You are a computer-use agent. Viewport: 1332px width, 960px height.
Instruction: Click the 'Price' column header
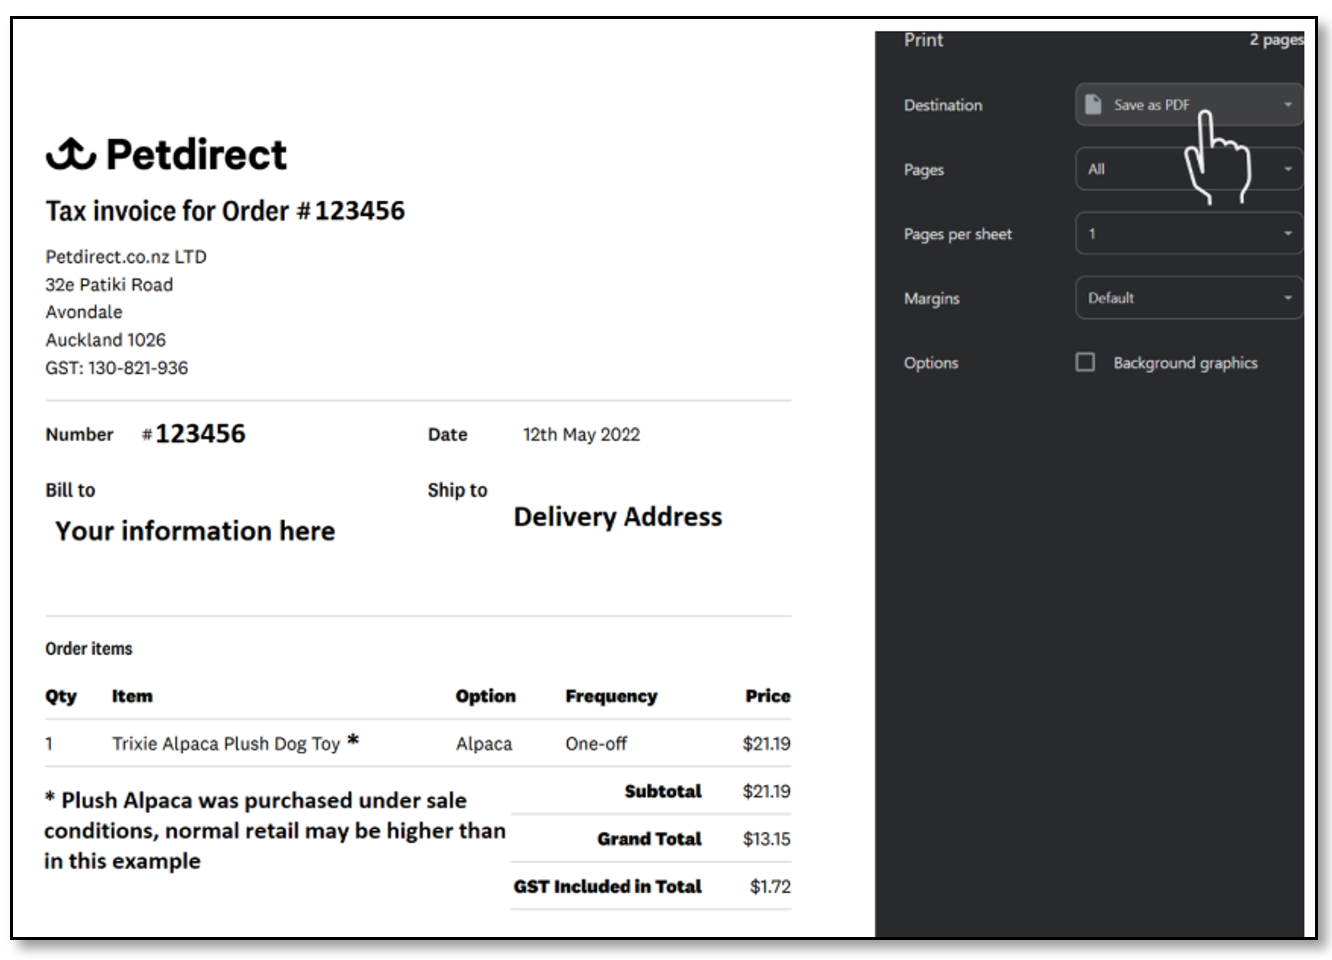[768, 696]
